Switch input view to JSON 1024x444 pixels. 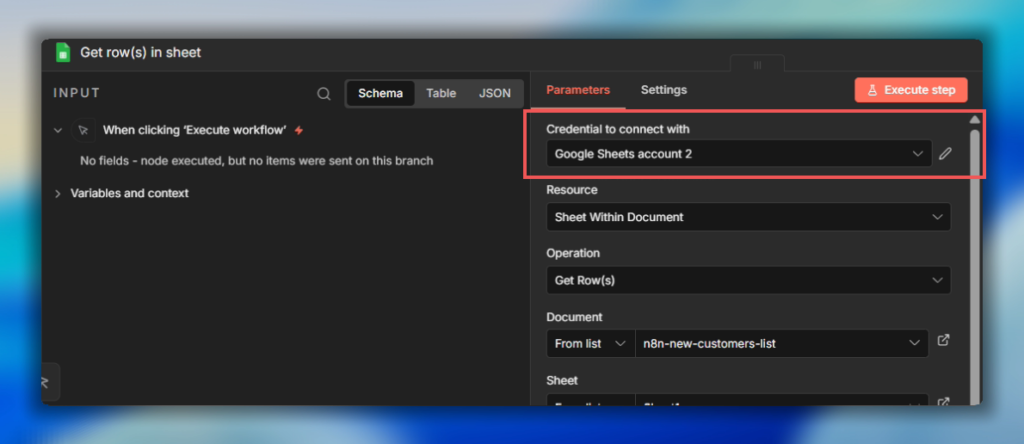[x=495, y=93]
